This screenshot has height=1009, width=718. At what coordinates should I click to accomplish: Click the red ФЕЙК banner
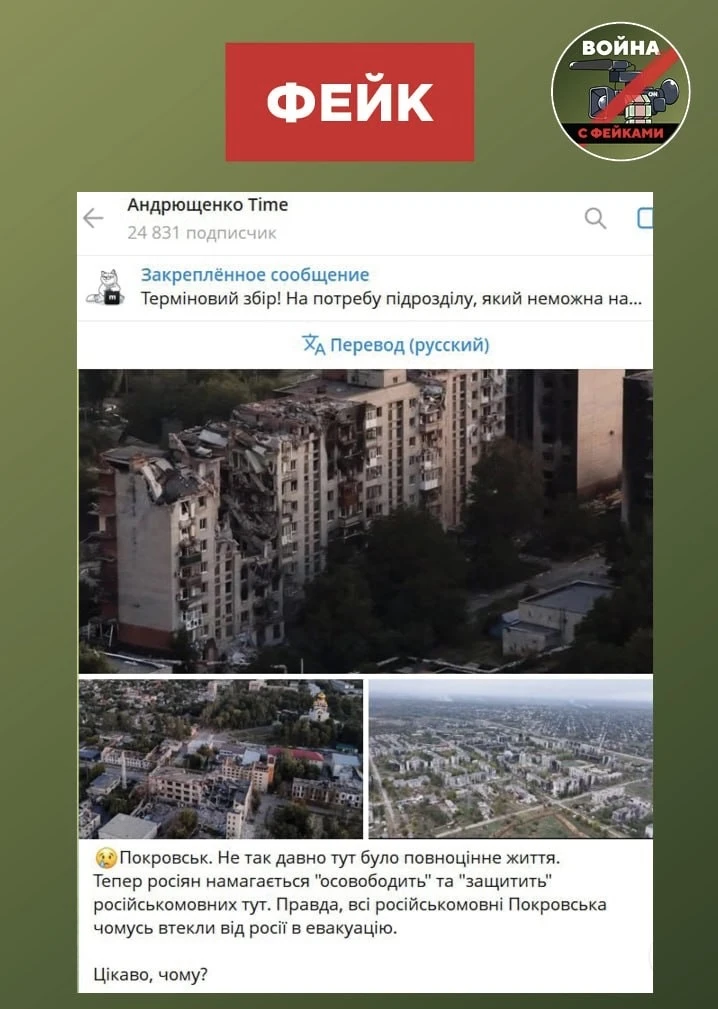(x=350, y=102)
